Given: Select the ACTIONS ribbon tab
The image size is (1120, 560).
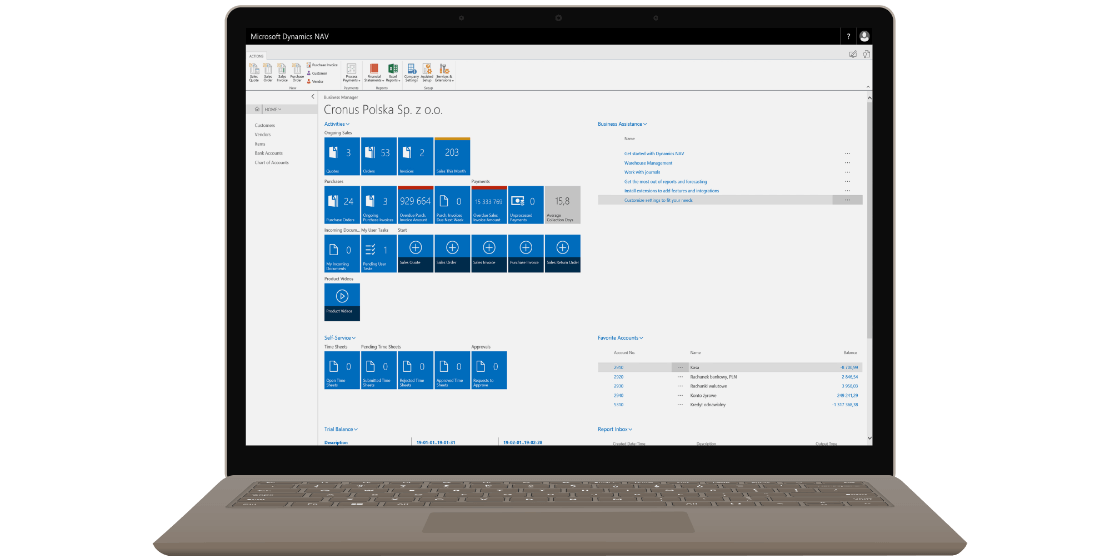Looking at the screenshot, I should 256,56.
